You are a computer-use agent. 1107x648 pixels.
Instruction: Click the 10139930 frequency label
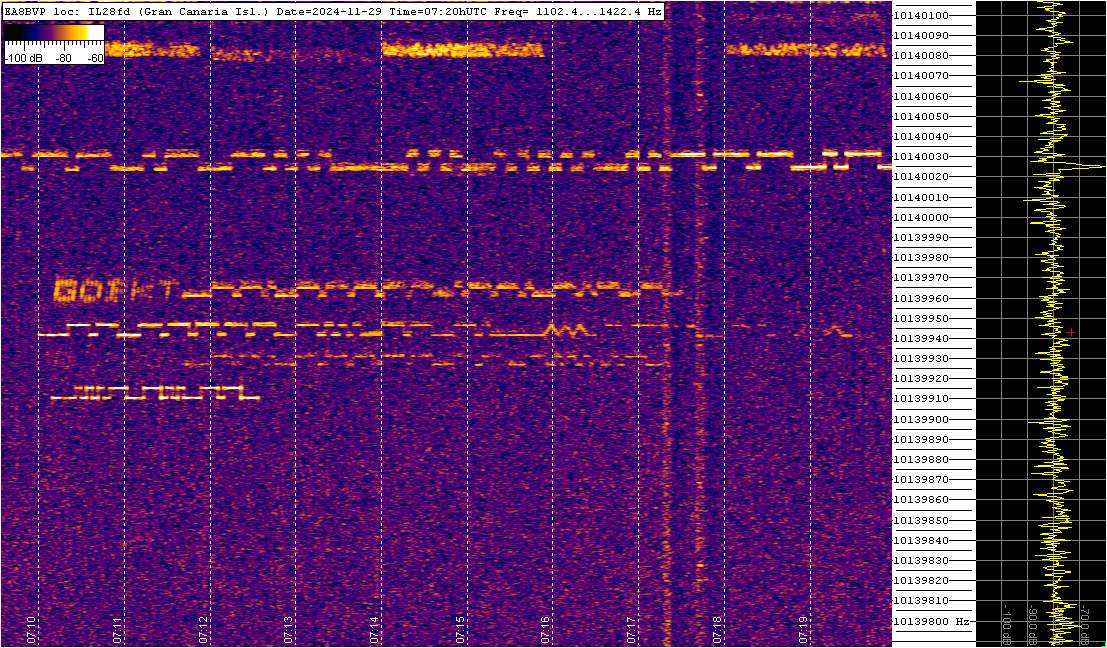[920, 359]
